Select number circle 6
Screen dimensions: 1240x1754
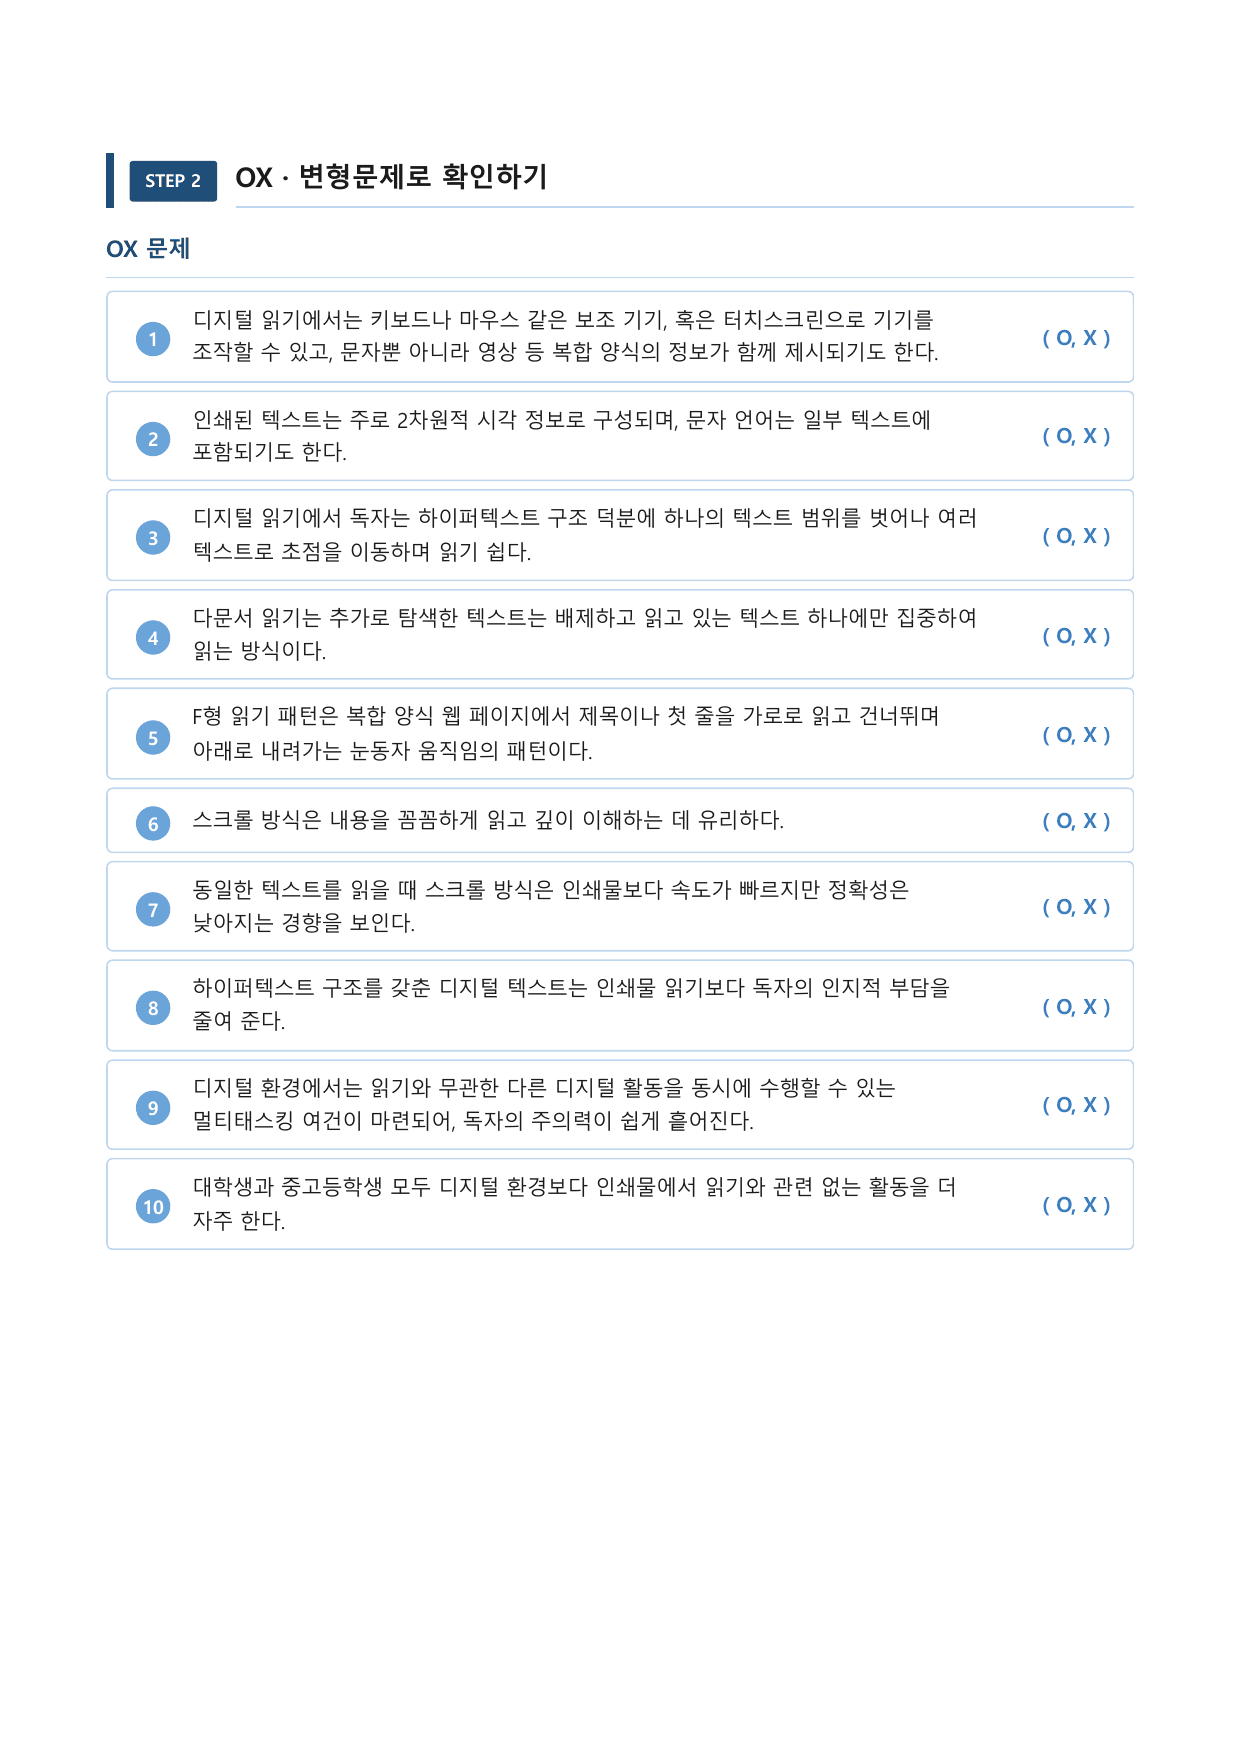click(x=153, y=824)
